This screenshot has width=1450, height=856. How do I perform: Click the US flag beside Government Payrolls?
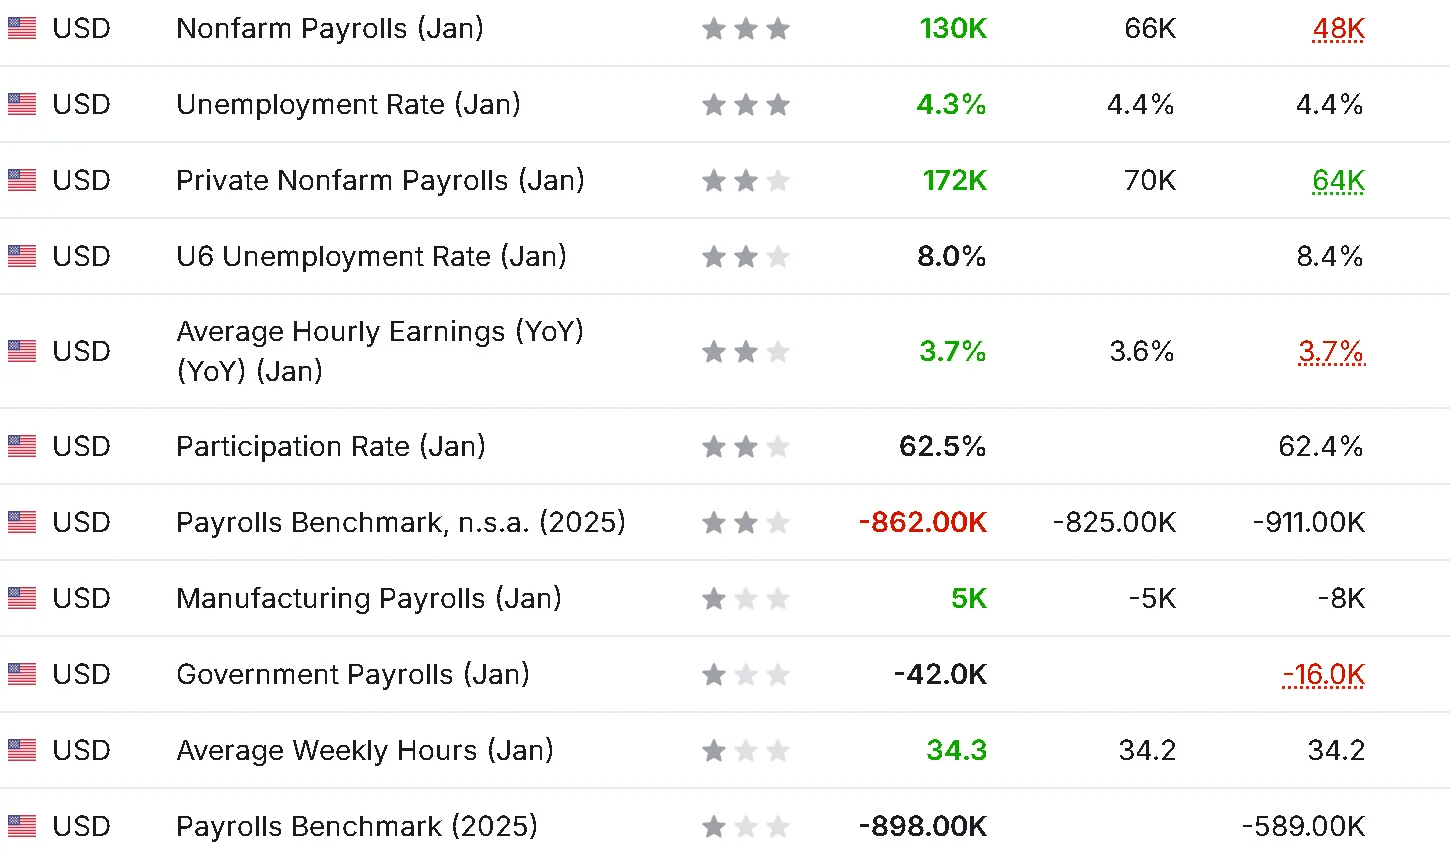[x=22, y=674]
